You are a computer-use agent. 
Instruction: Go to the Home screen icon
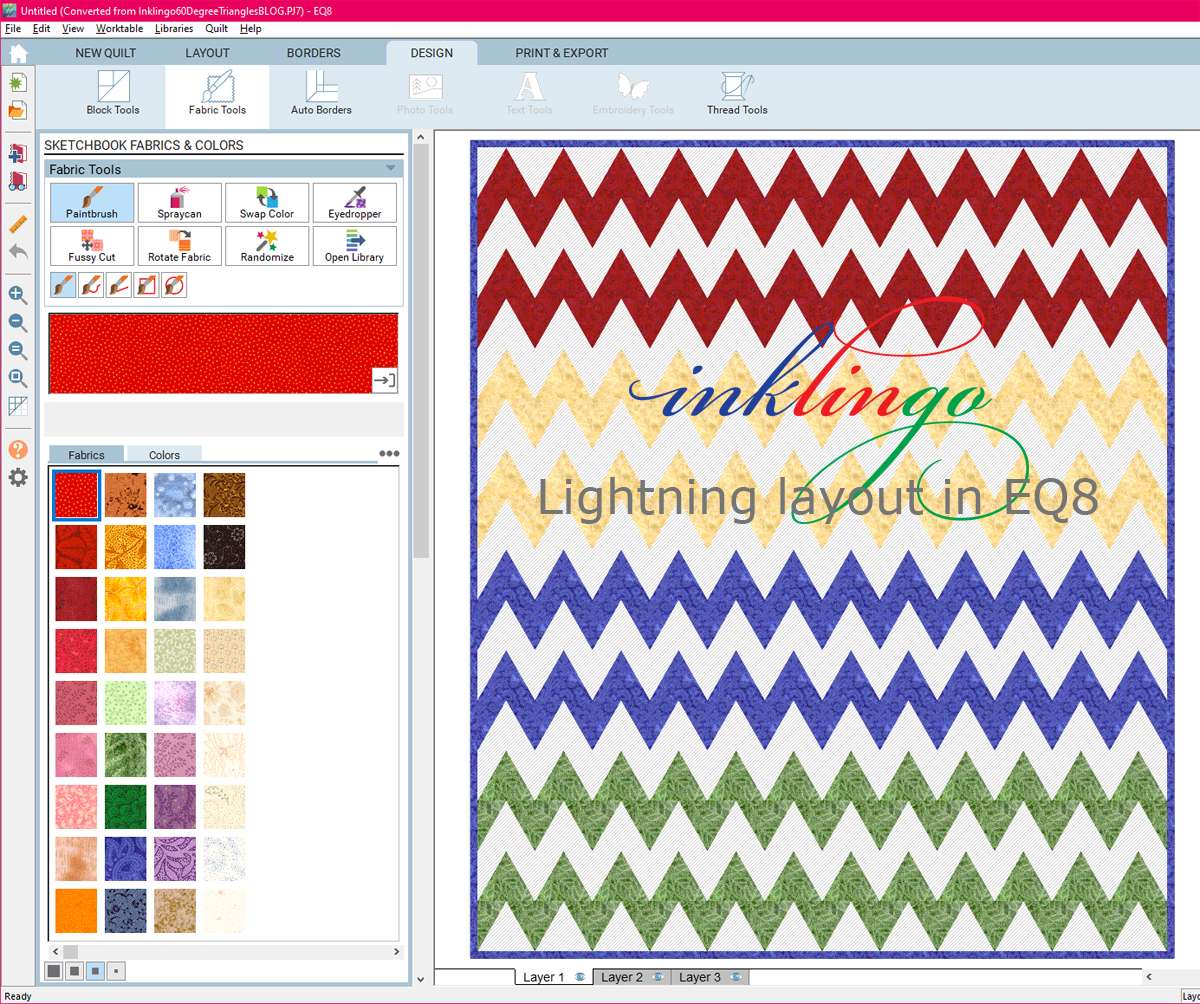(x=18, y=53)
